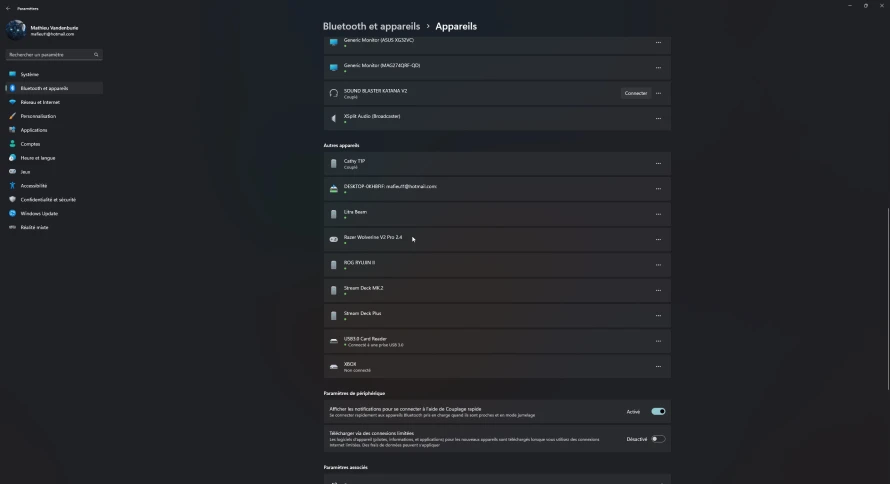Focus the Rechercher un paramètre search field
The image size is (890, 484).
(54, 54)
